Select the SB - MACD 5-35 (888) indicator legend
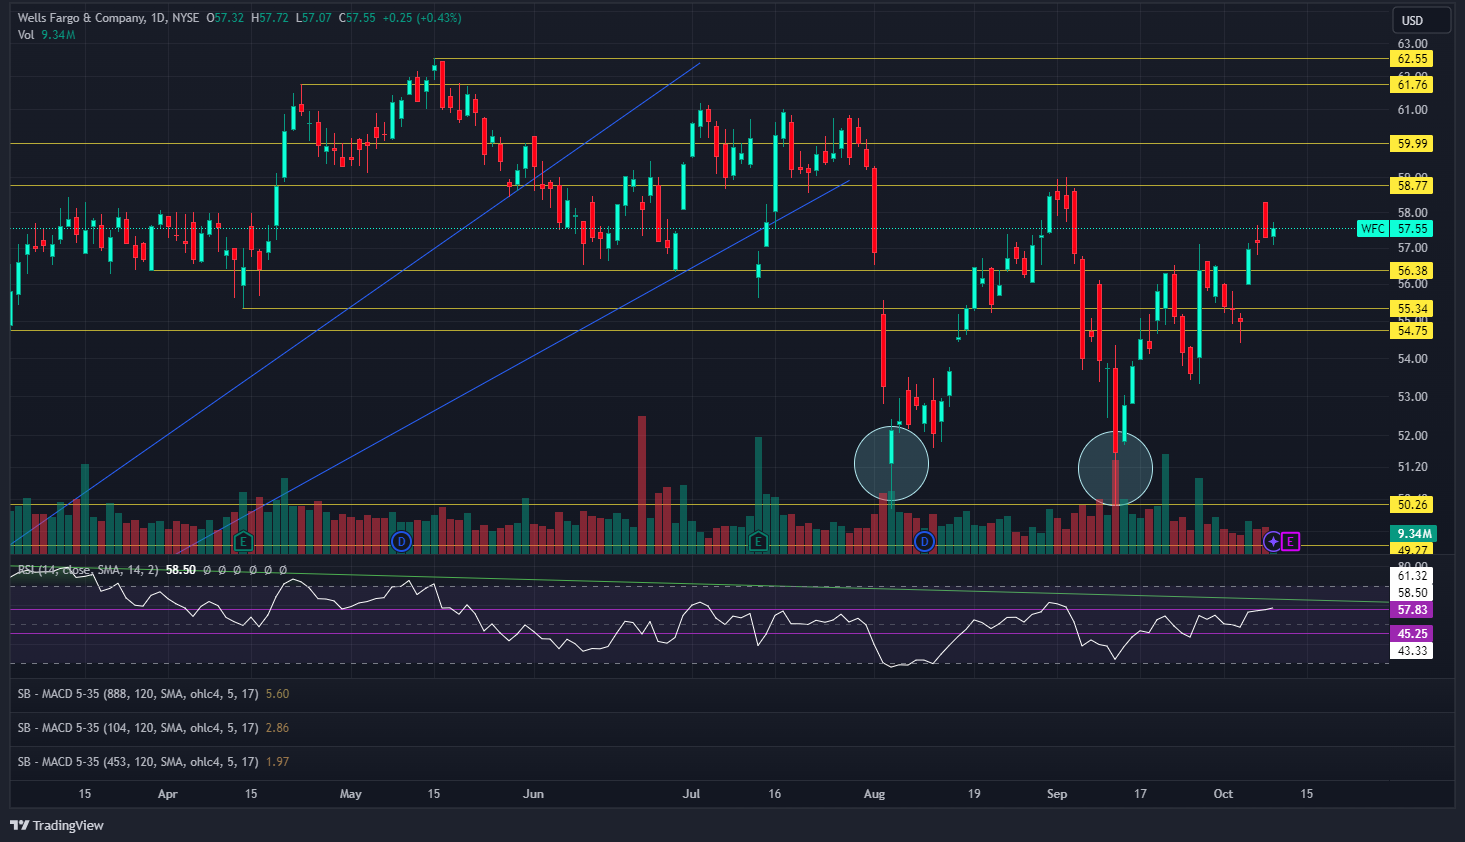The height and width of the screenshot is (842, 1465). [138, 693]
